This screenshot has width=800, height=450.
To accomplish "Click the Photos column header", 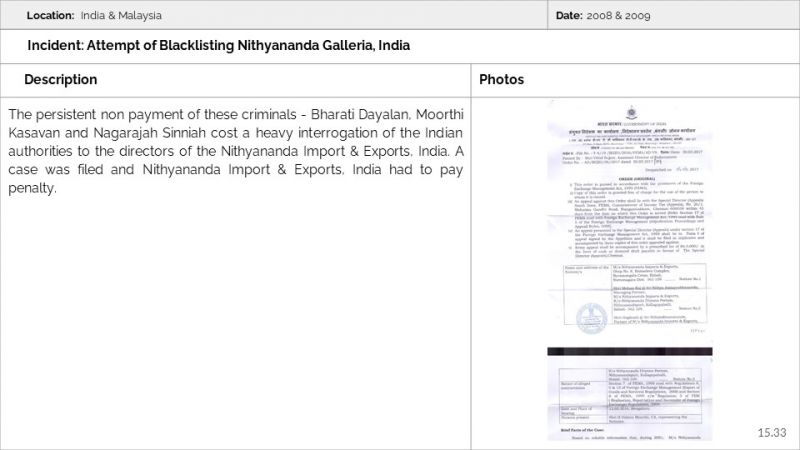I will [501, 79].
